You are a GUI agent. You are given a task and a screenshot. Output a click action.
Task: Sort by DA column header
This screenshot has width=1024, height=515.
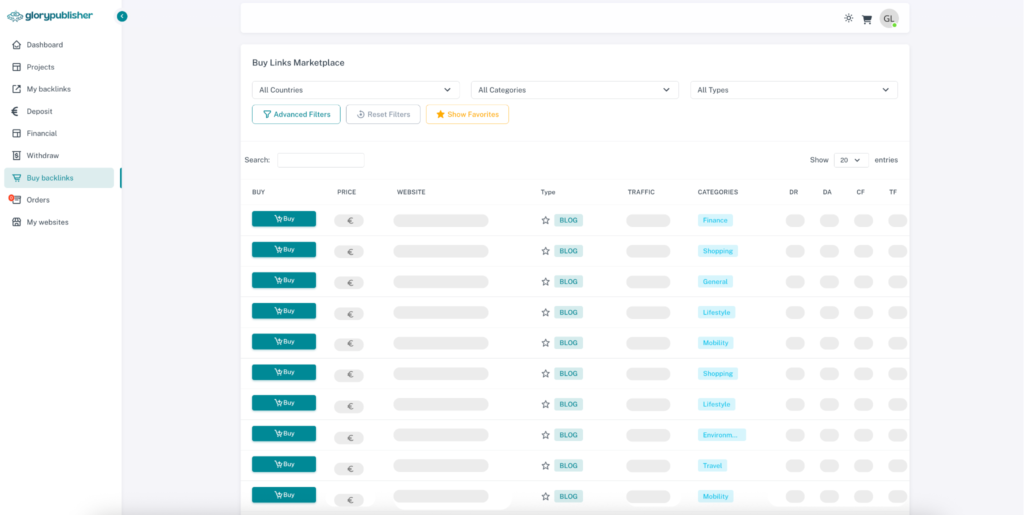[x=827, y=192]
